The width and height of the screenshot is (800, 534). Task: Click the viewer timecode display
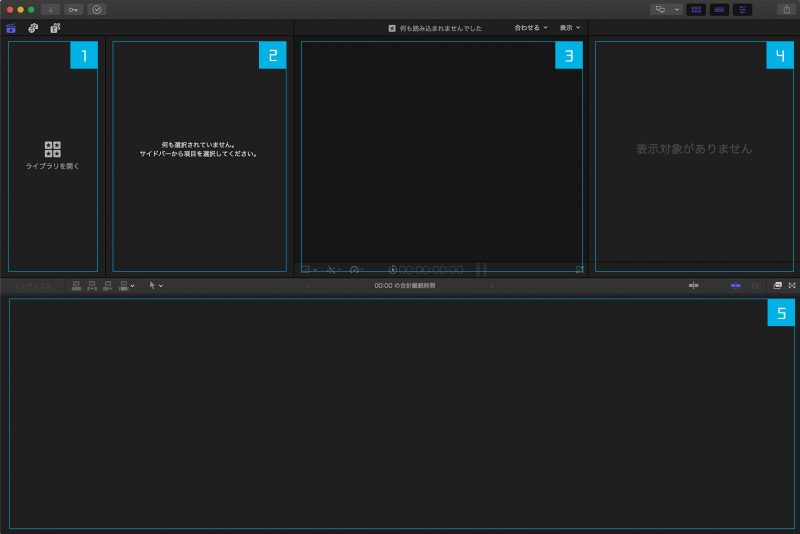pyautogui.click(x=431, y=270)
